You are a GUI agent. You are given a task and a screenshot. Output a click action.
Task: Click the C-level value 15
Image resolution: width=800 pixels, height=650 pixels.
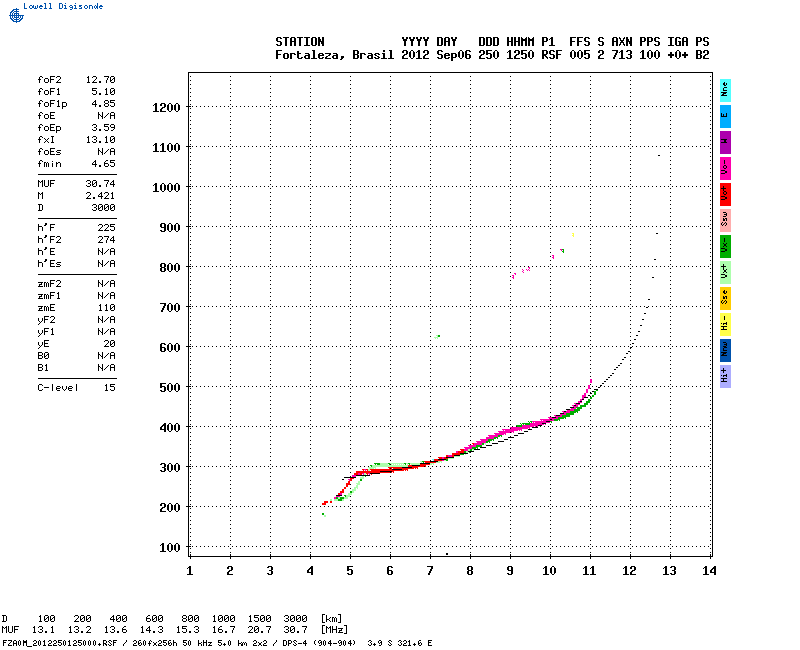[110, 388]
